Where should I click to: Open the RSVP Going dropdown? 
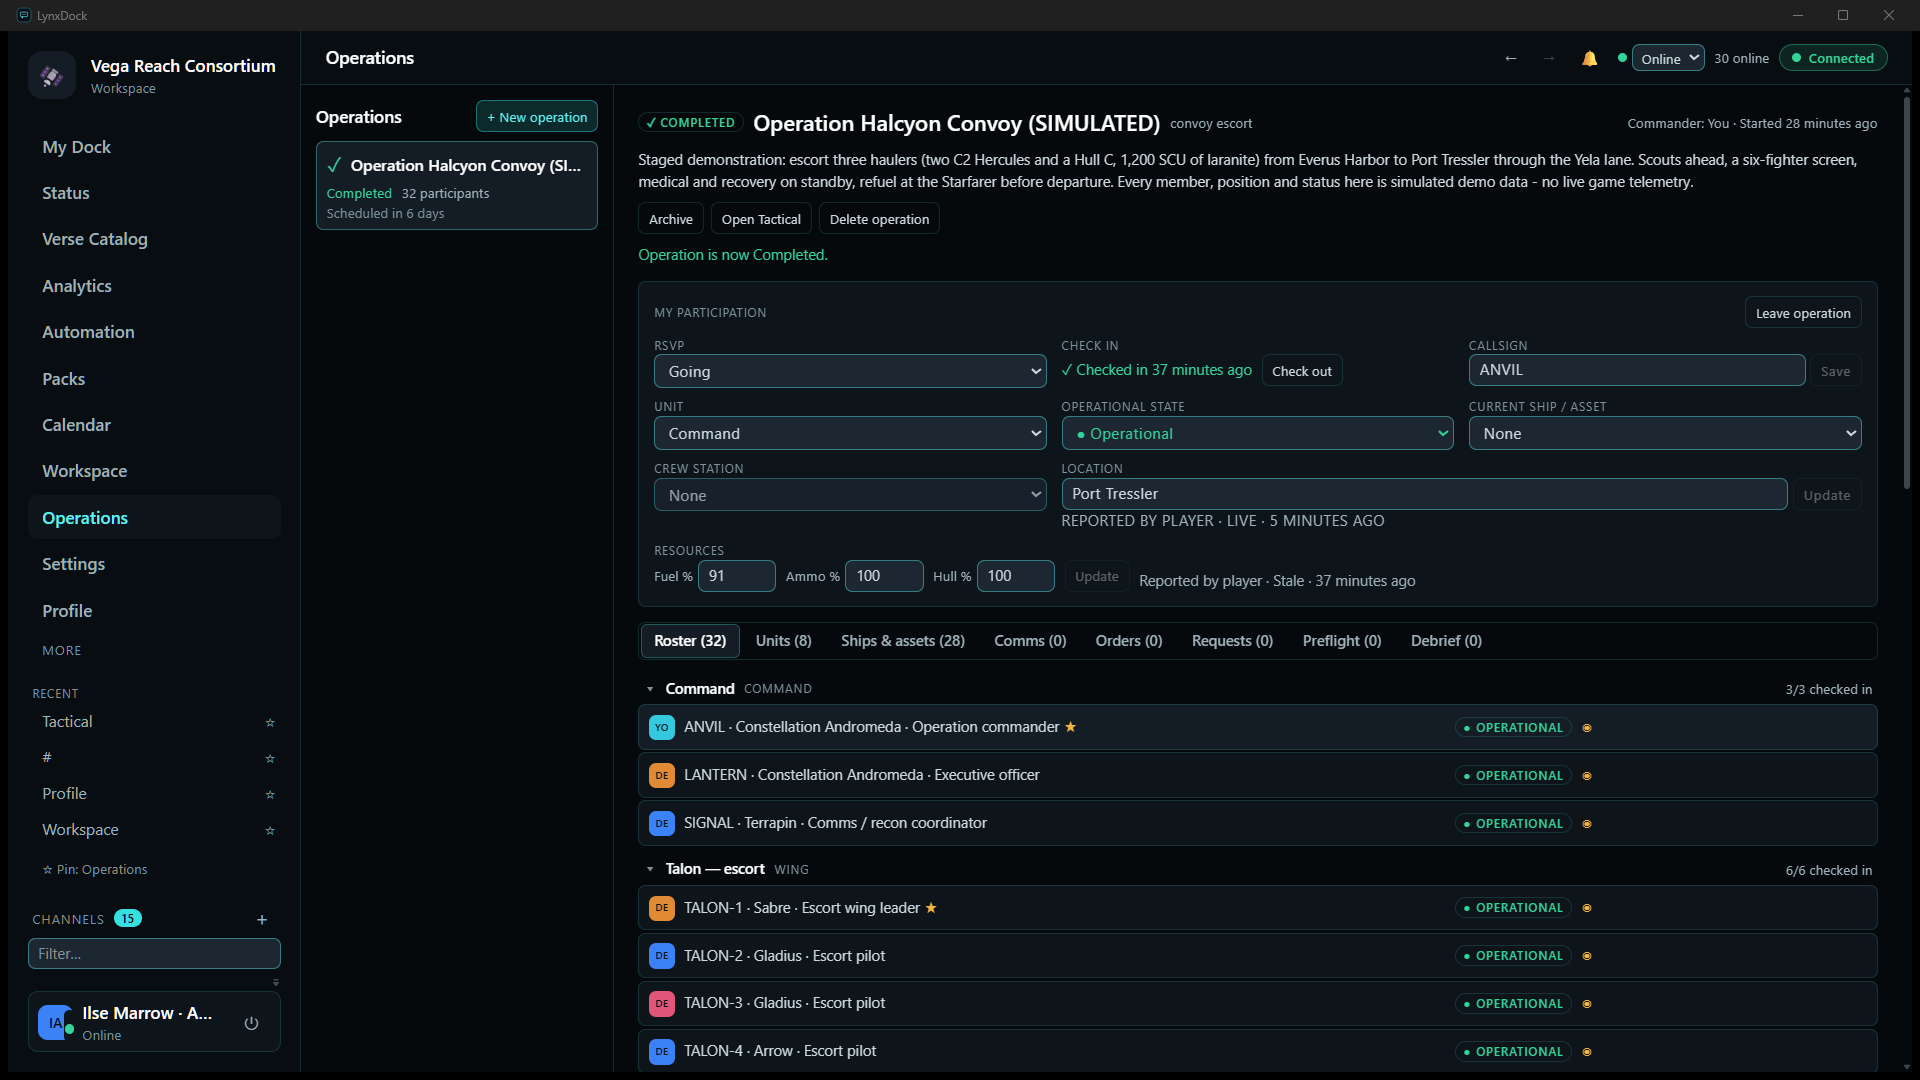click(x=850, y=371)
